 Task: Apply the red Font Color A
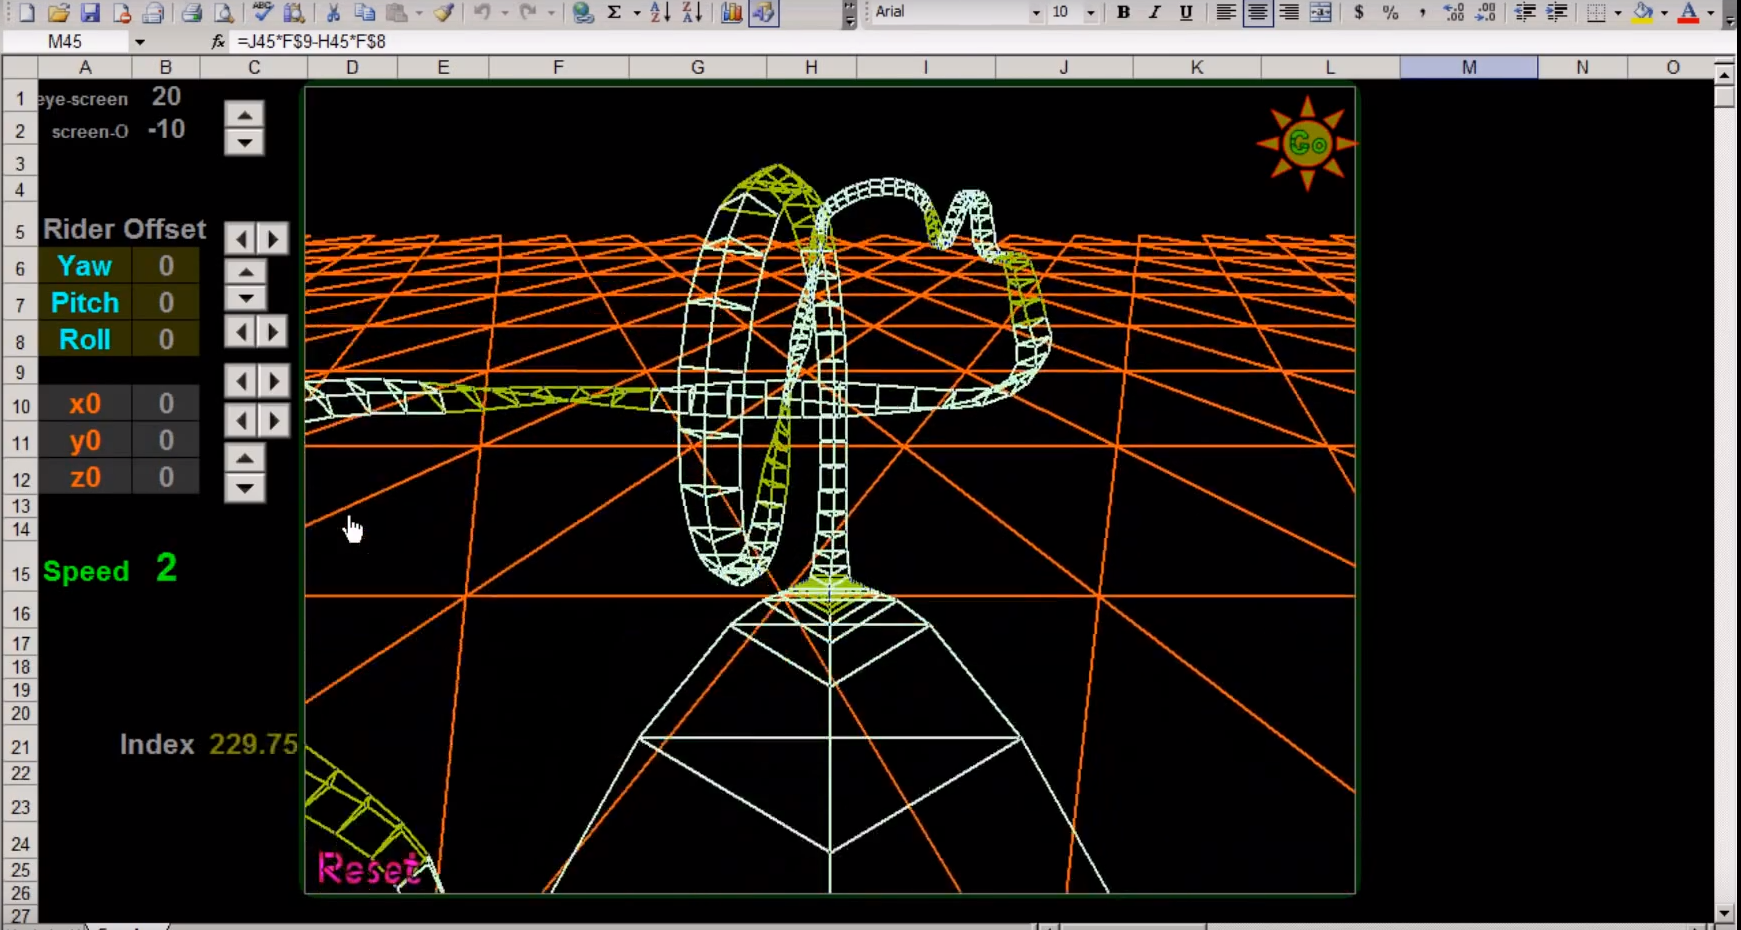tap(1689, 13)
